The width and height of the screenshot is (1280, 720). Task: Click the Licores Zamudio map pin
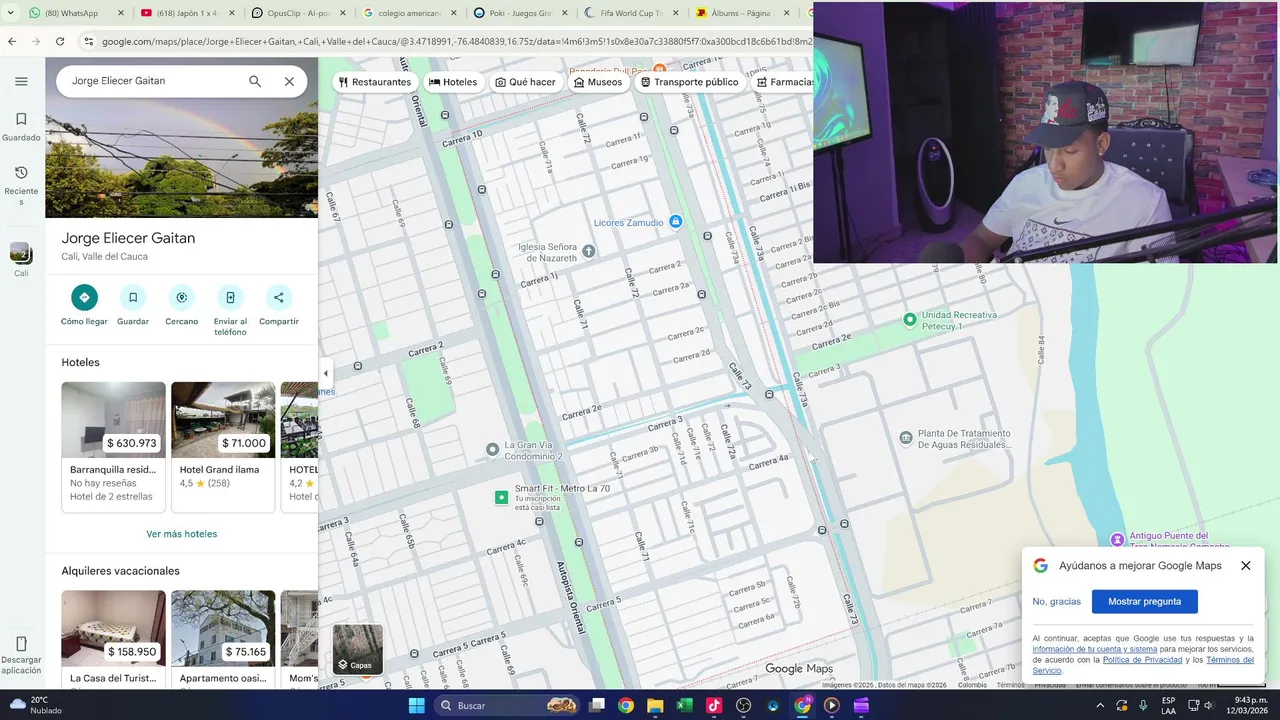(x=675, y=222)
